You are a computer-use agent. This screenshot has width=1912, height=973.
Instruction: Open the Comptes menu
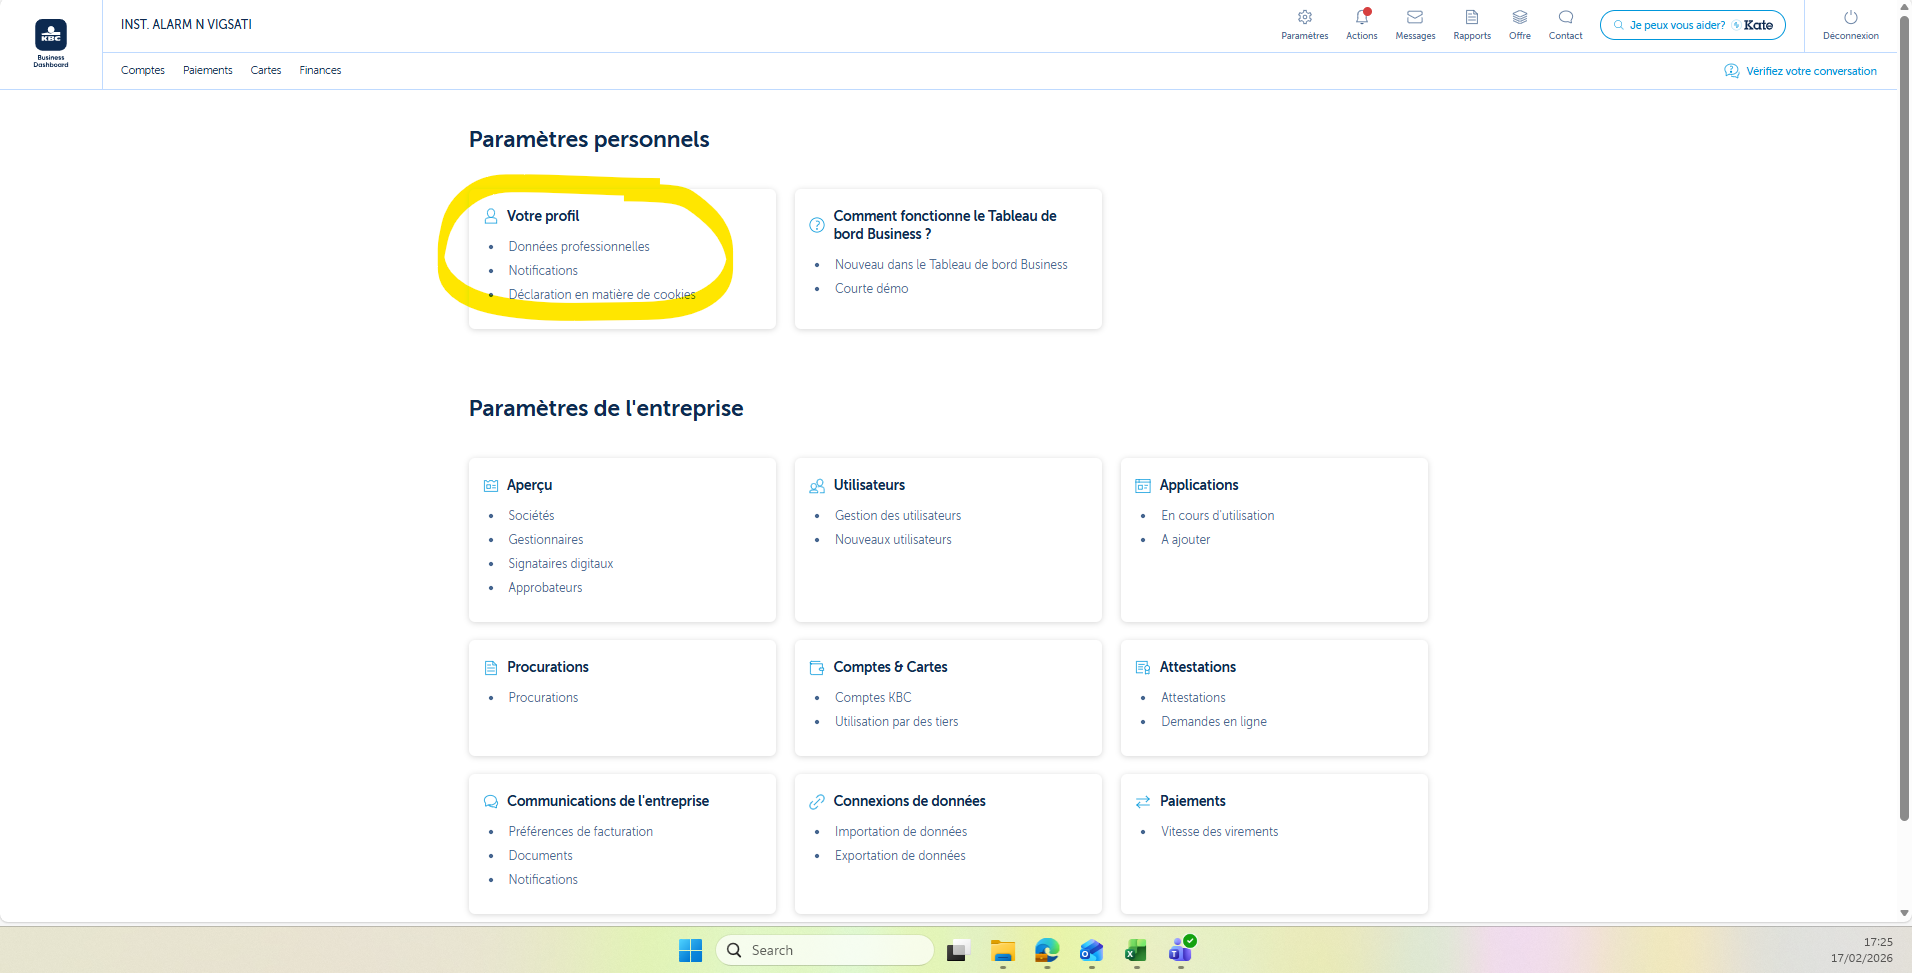click(143, 71)
